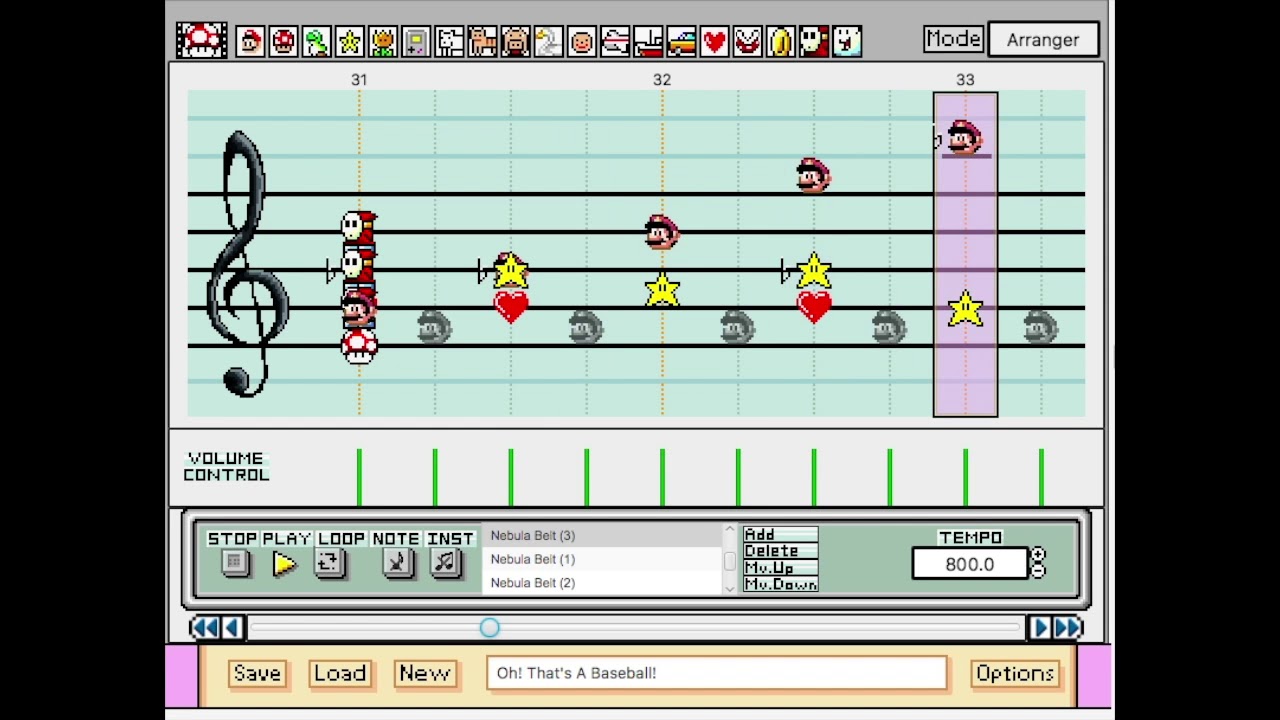
Task: Select the Boat instrument icon
Action: 648,41
